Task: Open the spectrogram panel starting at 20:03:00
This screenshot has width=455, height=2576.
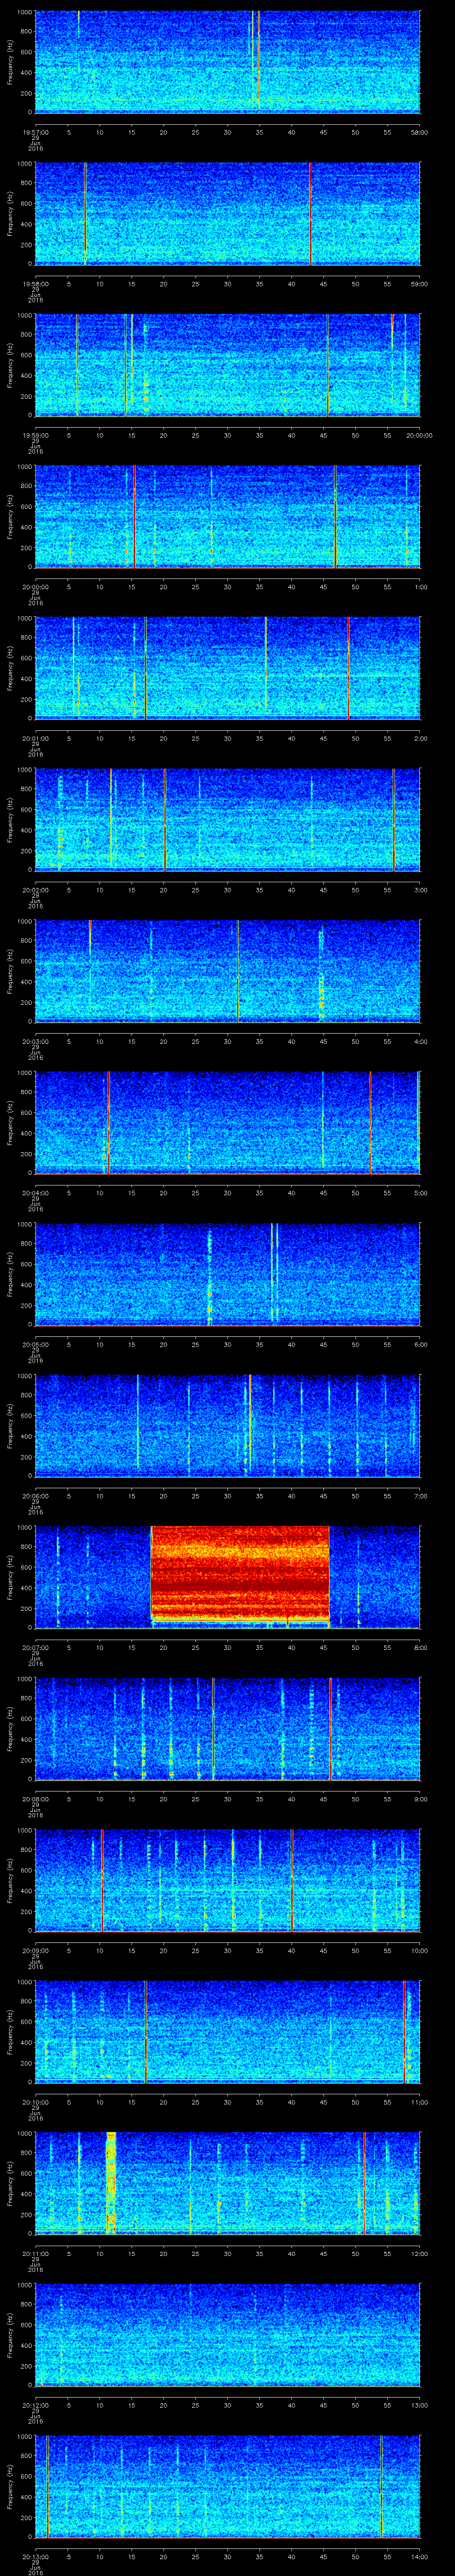Action: (228, 971)
